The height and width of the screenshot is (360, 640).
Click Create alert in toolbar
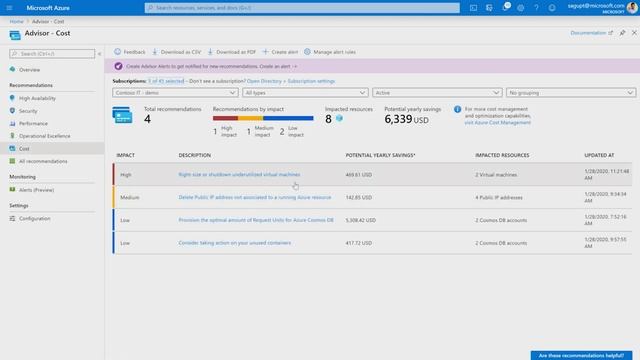coord(280,52)
